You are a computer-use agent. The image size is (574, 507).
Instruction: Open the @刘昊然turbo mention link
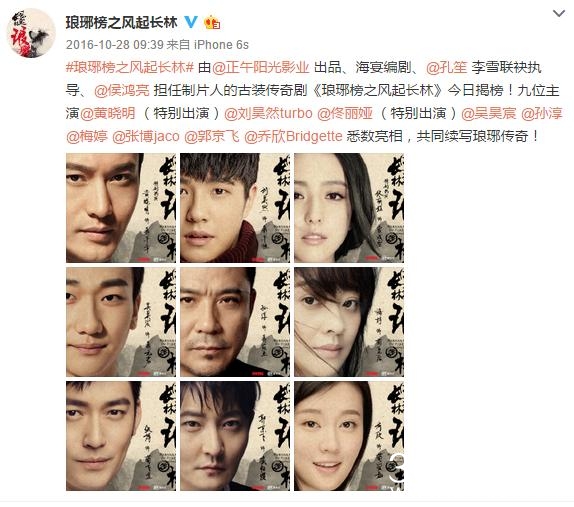[x=268, y=113]
